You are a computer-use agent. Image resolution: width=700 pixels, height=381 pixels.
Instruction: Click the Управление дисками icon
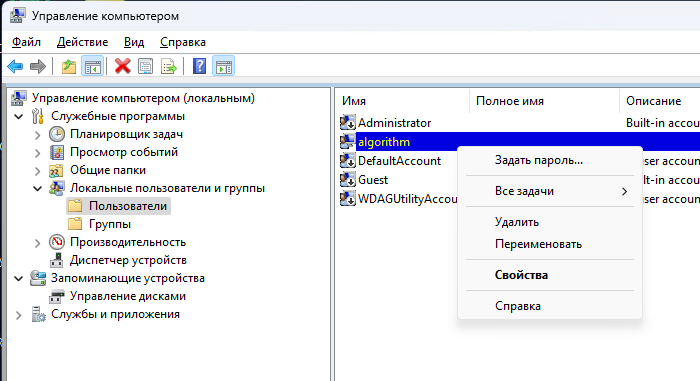[57, 296]
